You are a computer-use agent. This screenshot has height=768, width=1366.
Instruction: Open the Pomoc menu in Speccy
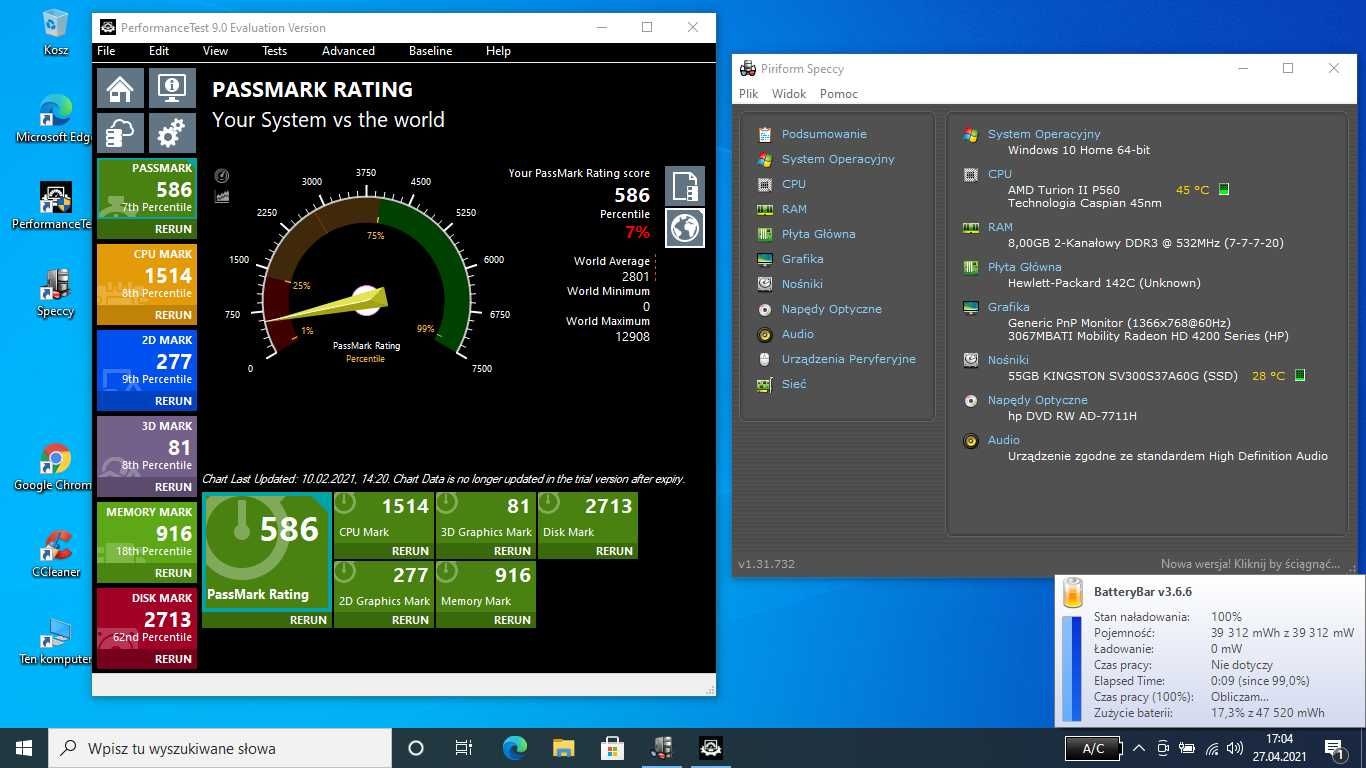839,94
